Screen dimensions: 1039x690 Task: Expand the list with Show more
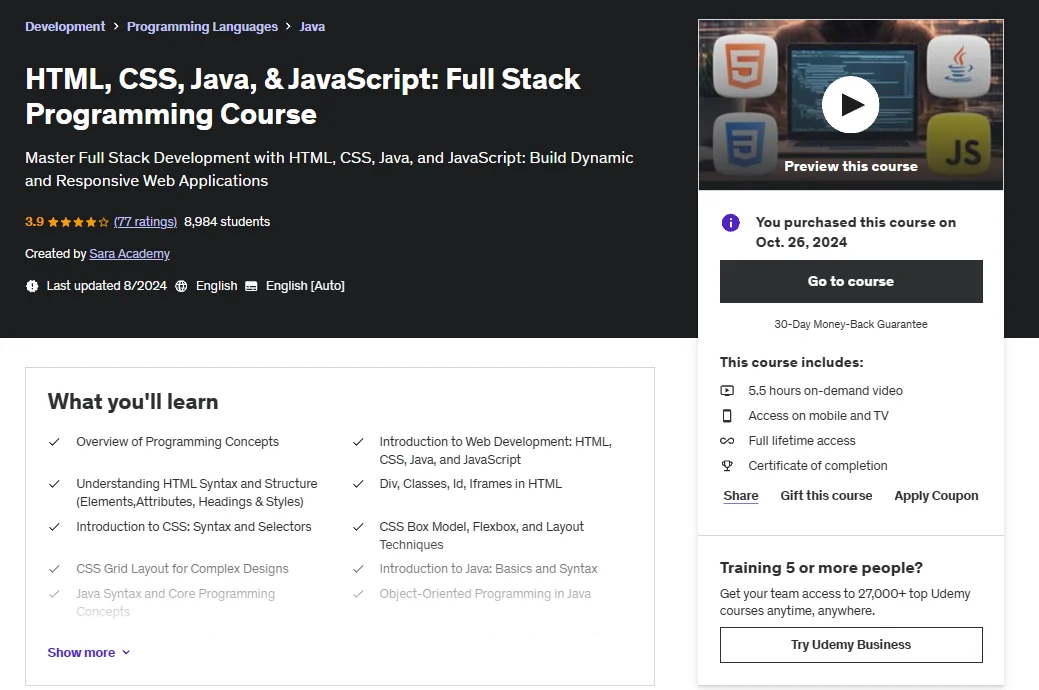click(x=89, y=652)
